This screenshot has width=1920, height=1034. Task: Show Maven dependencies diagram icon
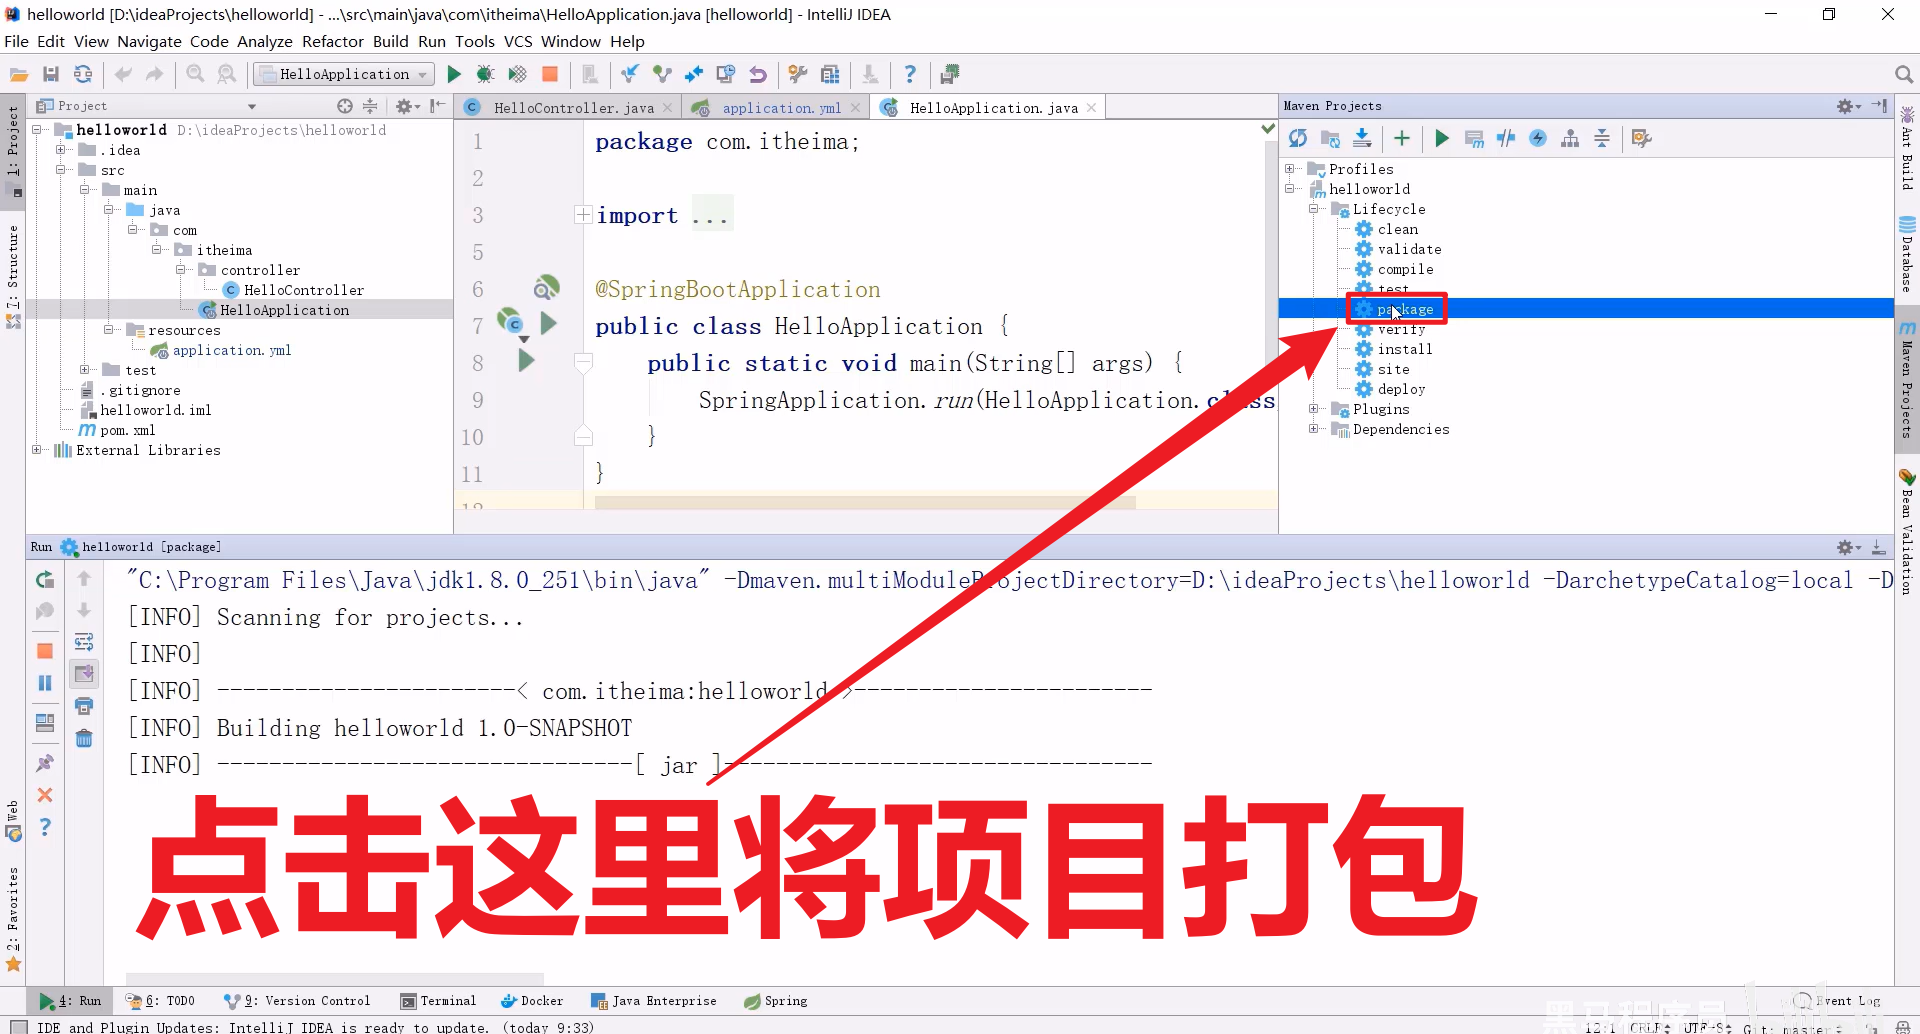tap(1570, 138)
